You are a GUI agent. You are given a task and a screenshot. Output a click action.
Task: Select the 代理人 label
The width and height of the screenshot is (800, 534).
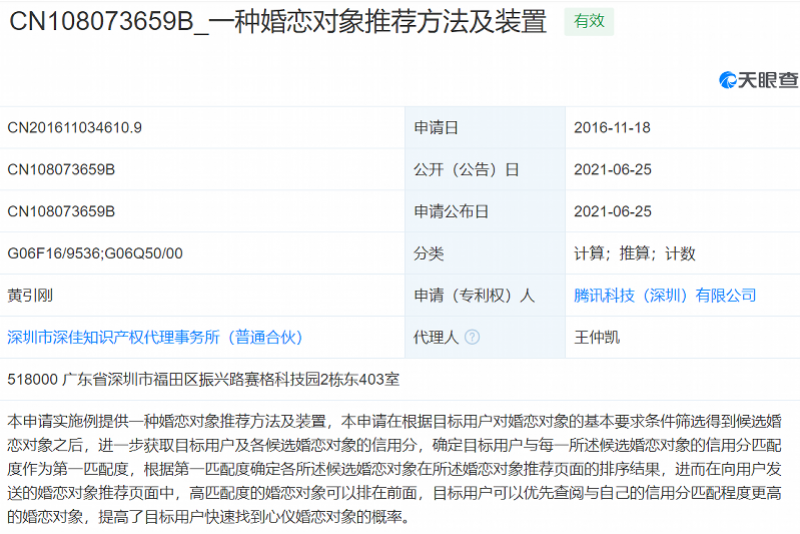click(436, 337)
